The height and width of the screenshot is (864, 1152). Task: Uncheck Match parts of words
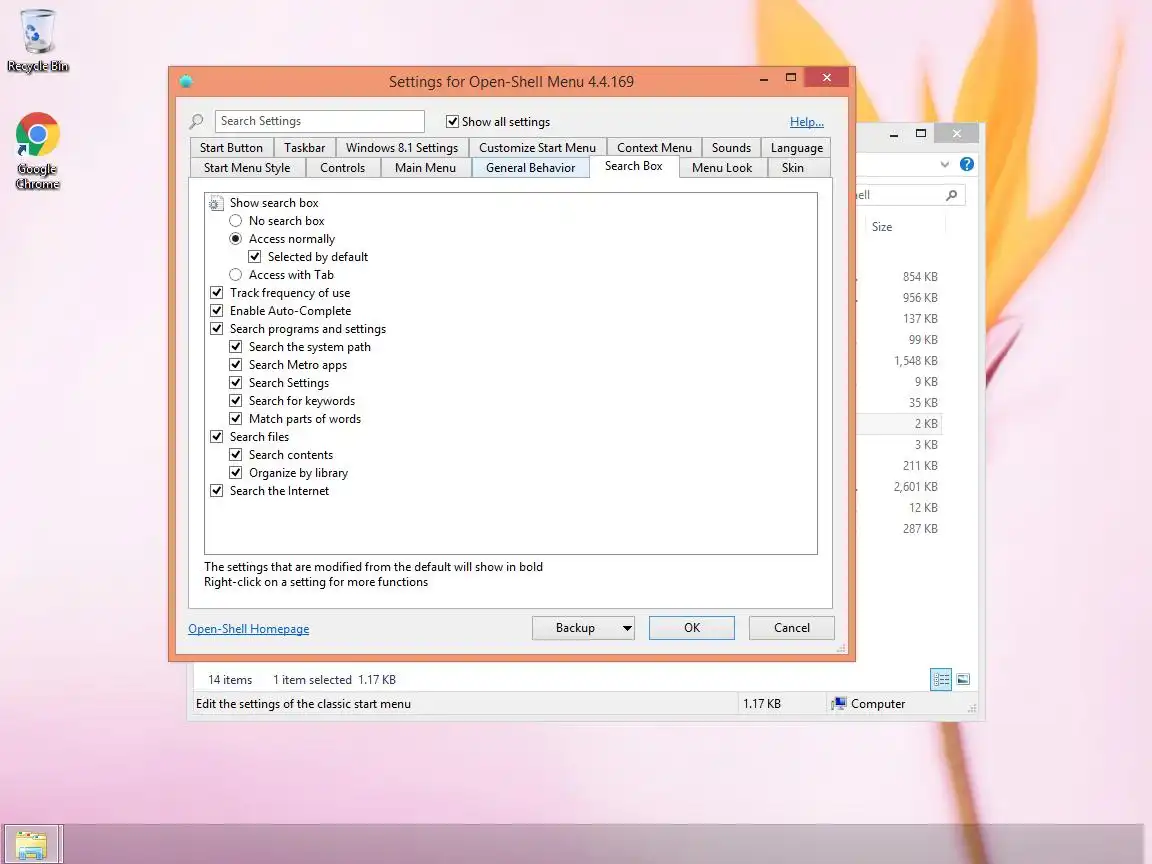pyautogui.click(x=235, y=419)
